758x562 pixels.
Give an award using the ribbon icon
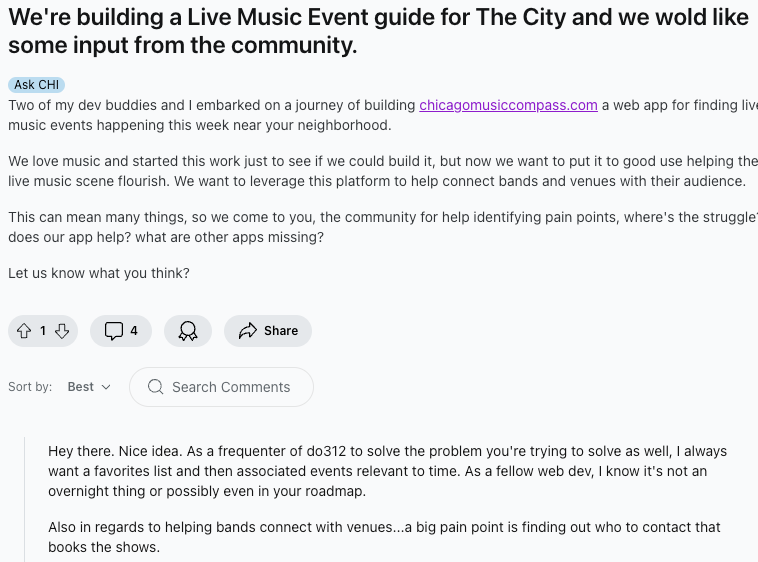[x=188, y=331]
